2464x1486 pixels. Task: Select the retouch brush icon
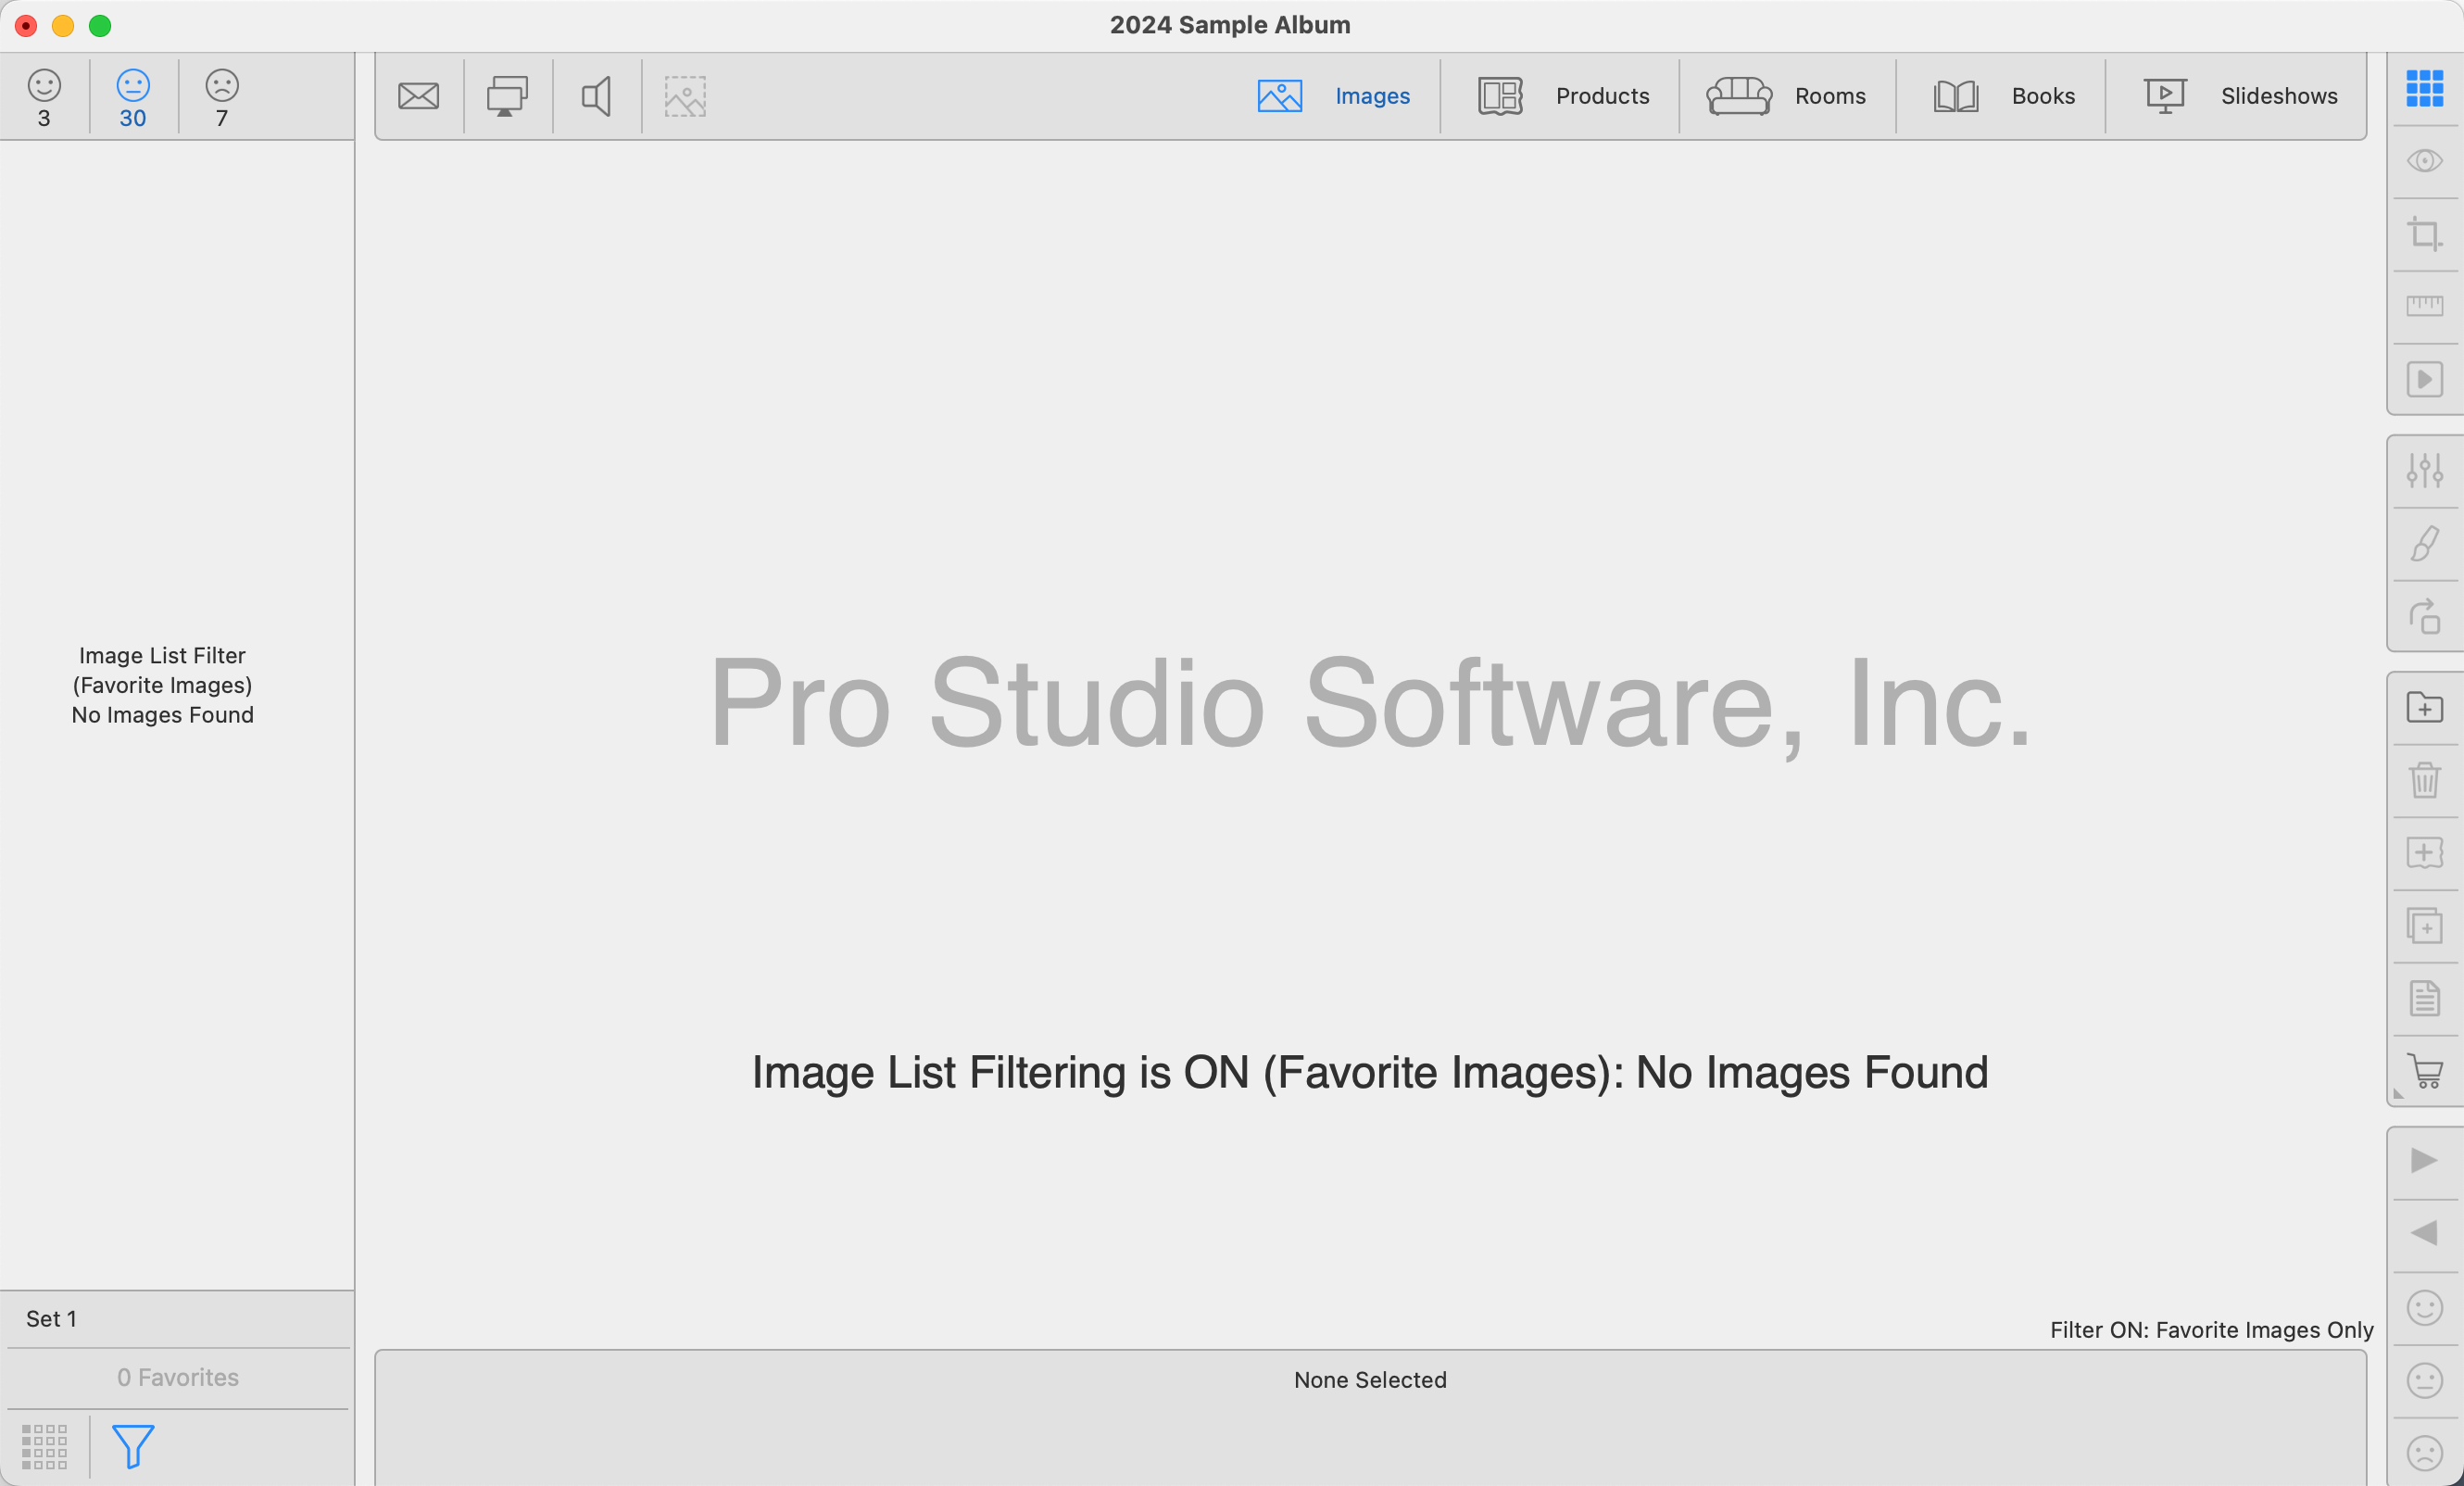2424,543
